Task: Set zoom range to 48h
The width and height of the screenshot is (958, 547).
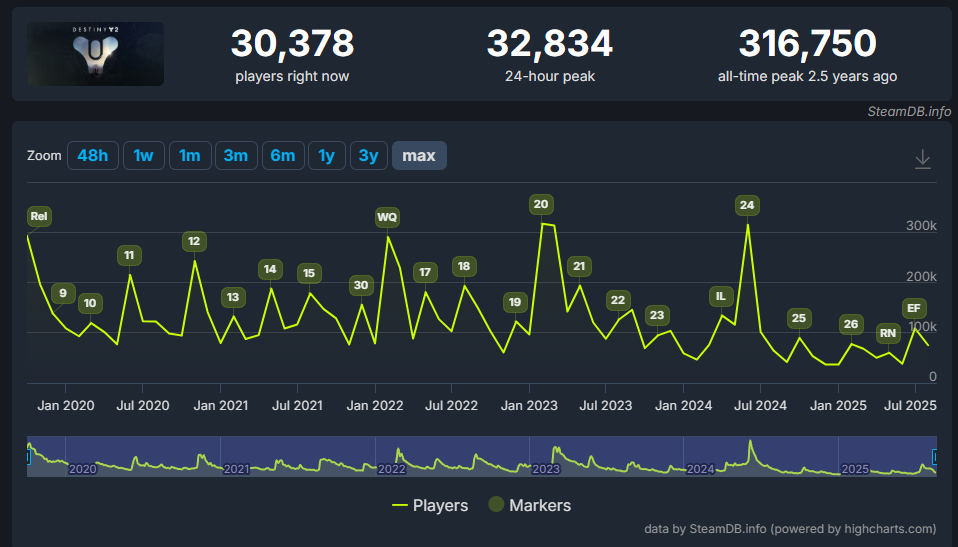Action: click(x=93, y=155)
